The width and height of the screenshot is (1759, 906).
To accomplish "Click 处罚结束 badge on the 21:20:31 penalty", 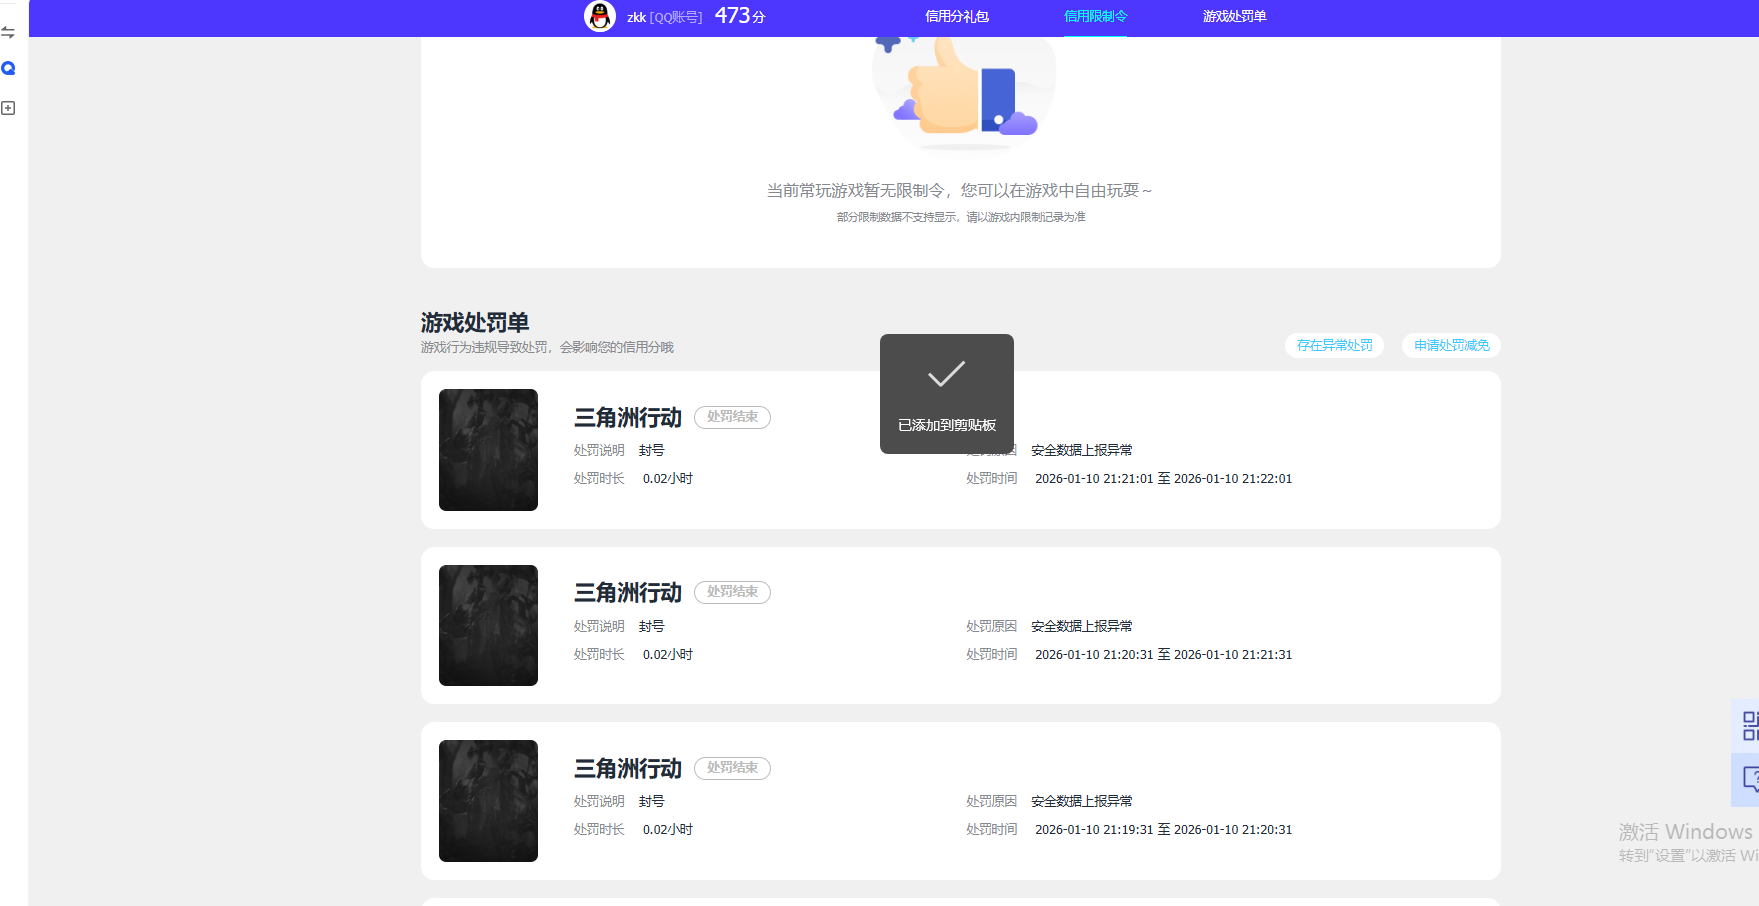I will point(732,592).
